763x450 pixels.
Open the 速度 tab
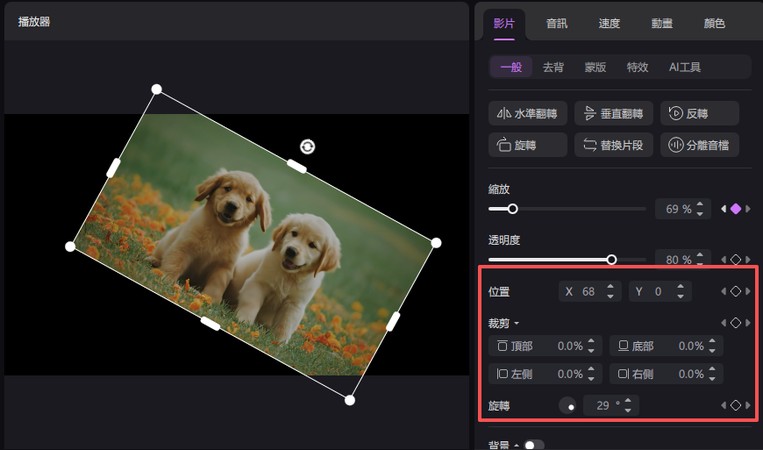(609, 23)
